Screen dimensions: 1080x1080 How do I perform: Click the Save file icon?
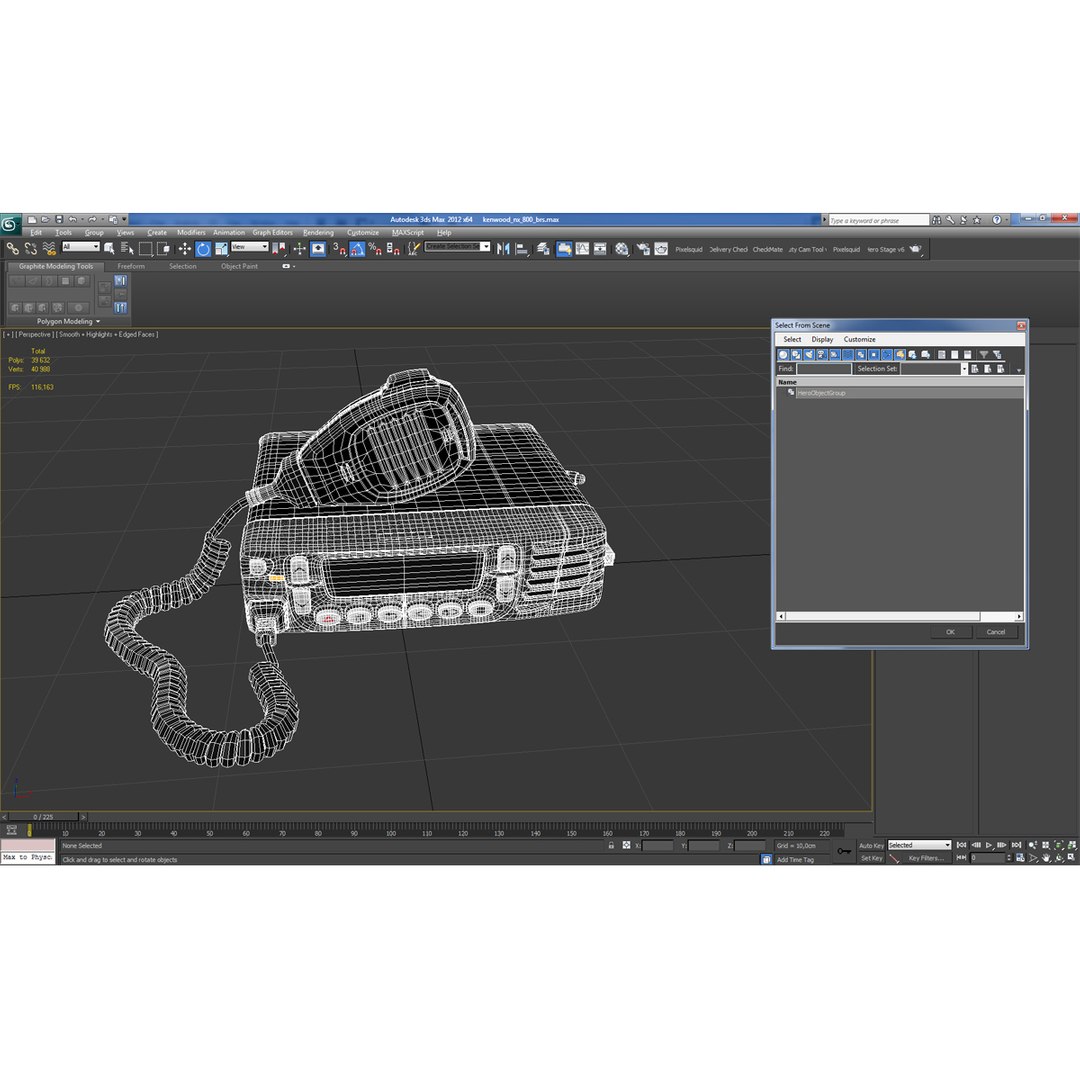[59, 220]
